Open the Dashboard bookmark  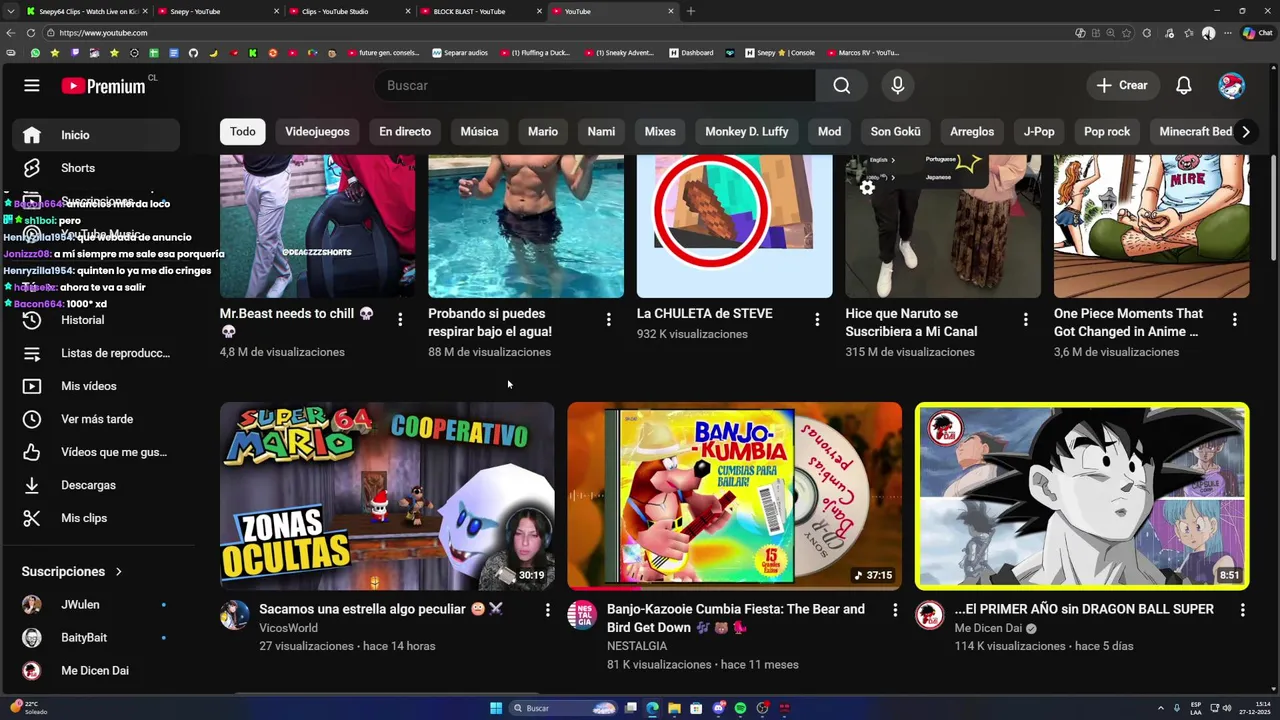691,53
